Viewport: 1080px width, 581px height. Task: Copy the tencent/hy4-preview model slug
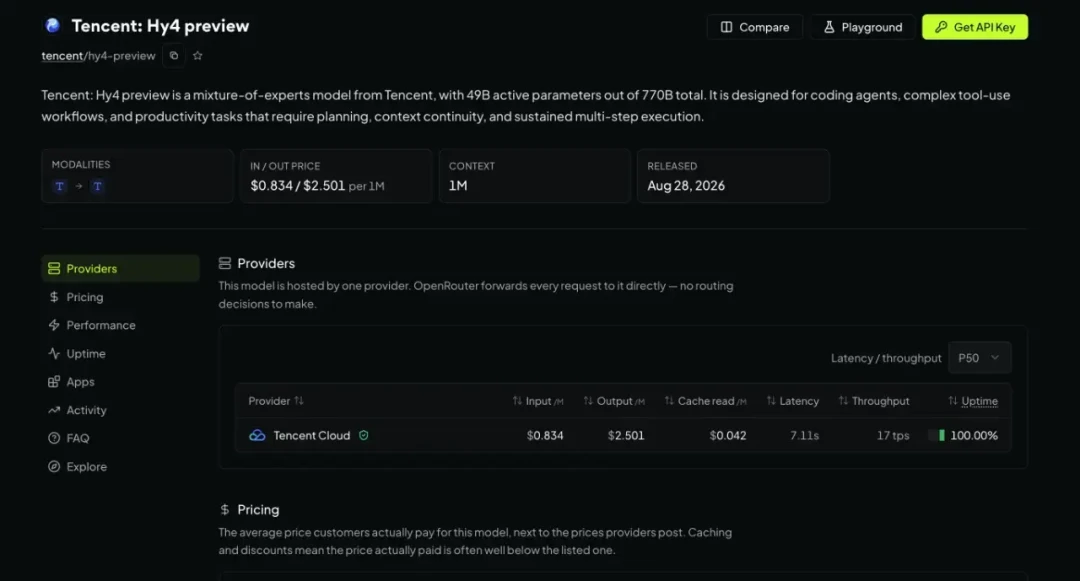click(174, 56)
